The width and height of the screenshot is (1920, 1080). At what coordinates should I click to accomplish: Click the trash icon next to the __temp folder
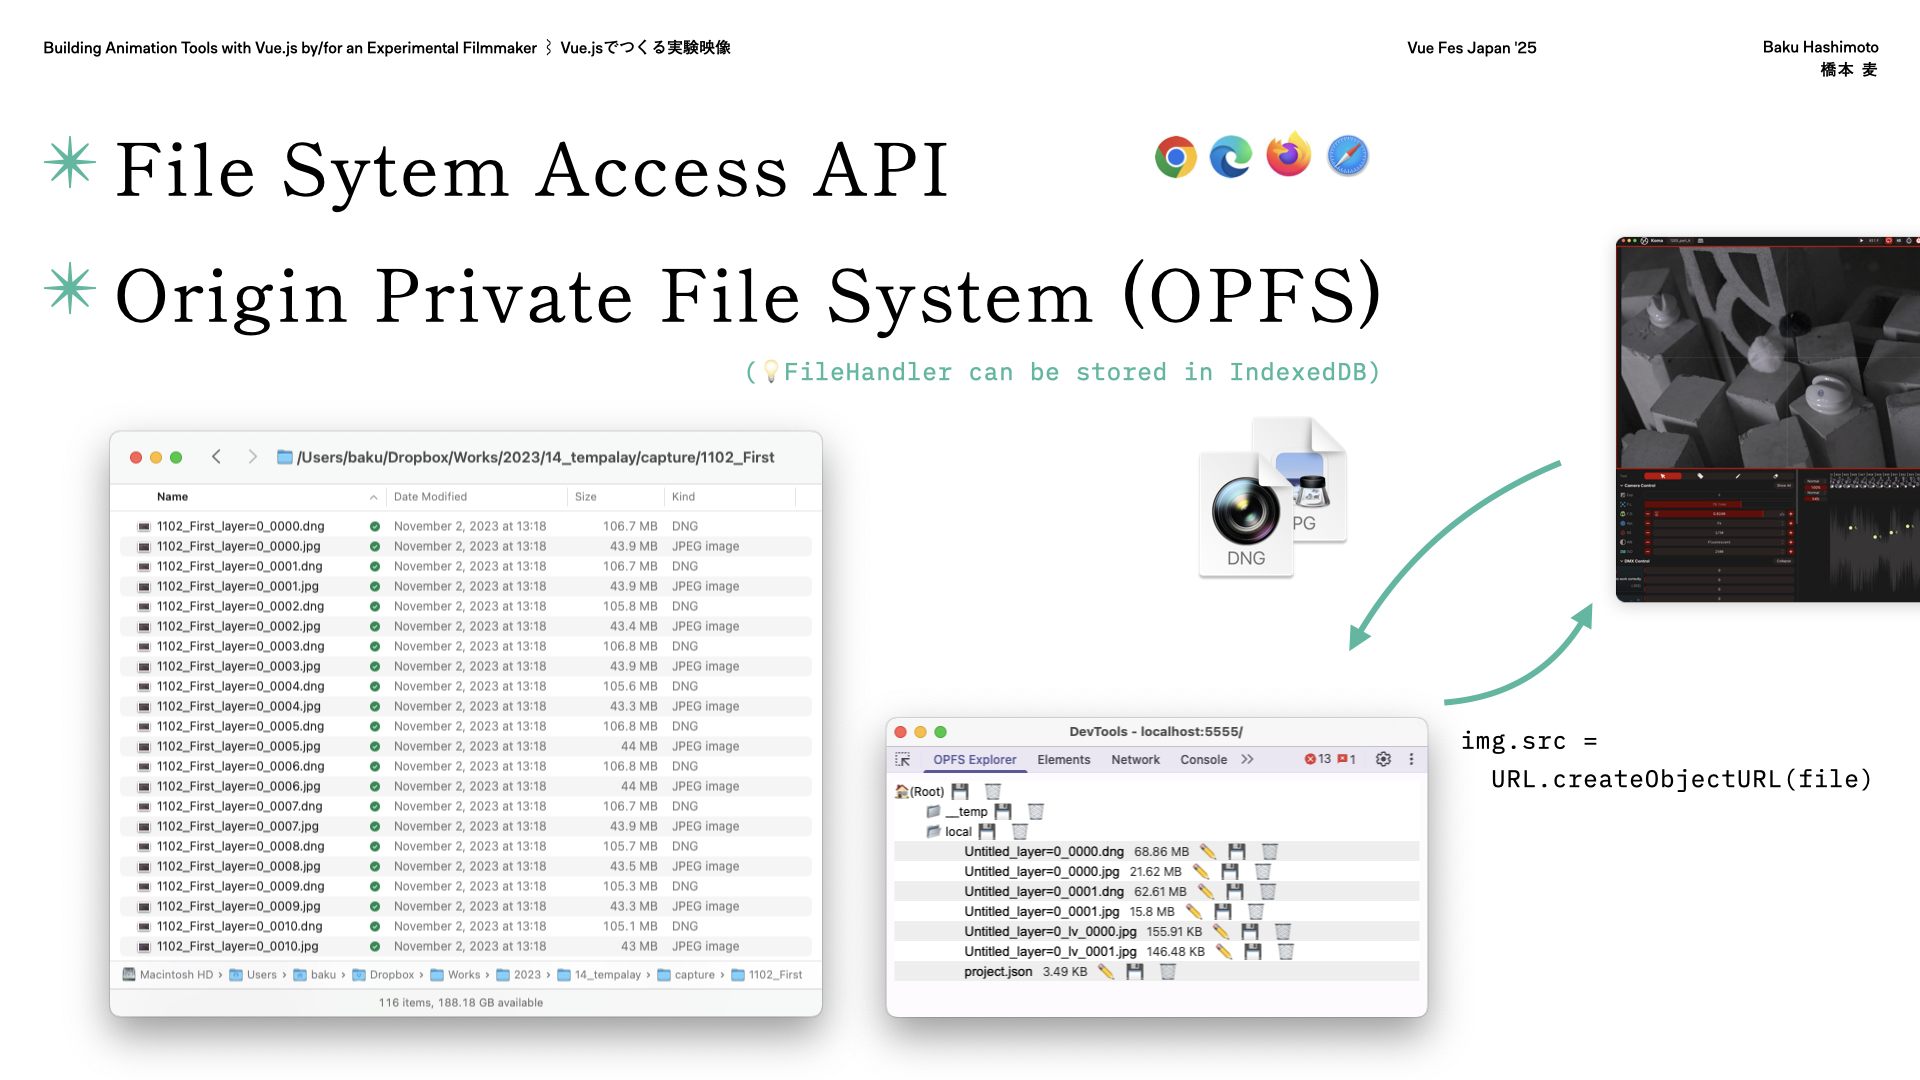pos(1036,812)
